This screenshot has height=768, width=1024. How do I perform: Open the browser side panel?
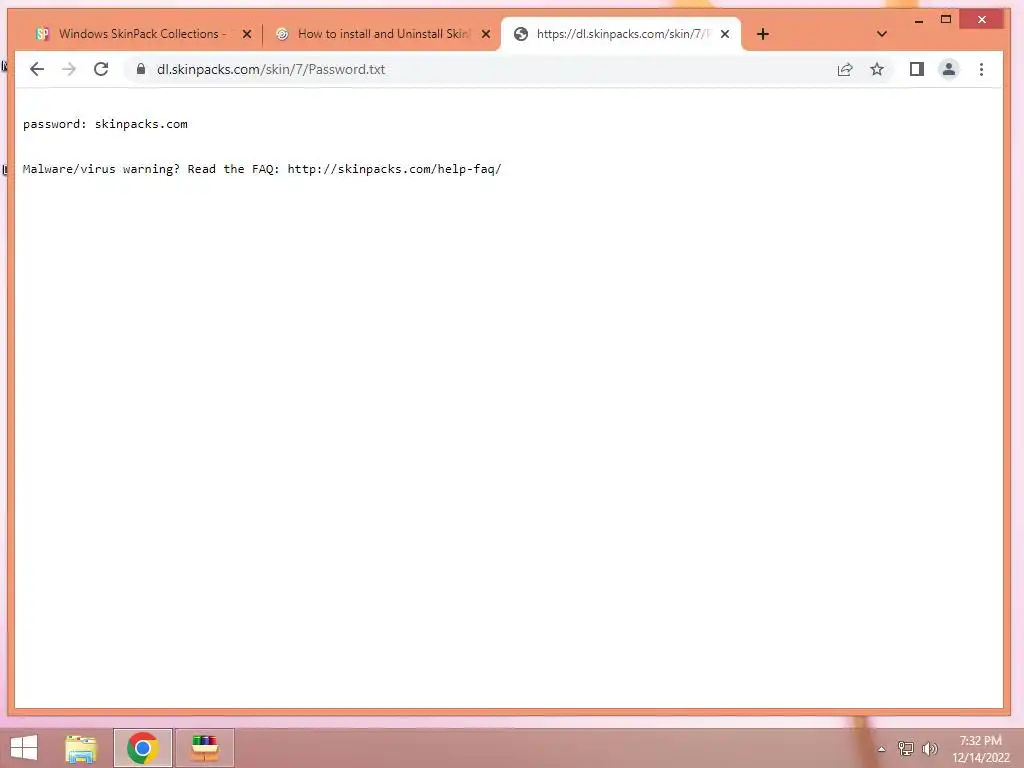pos(916,69)
